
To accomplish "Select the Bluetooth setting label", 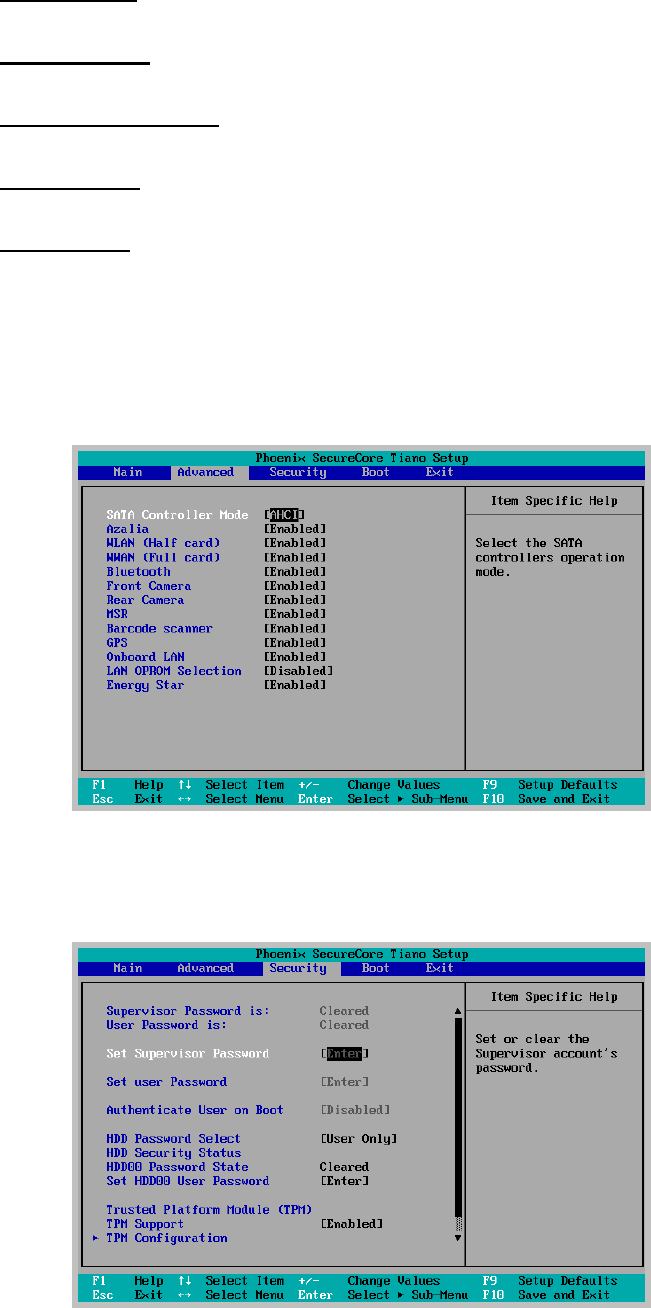I will [x=138, y=572].
